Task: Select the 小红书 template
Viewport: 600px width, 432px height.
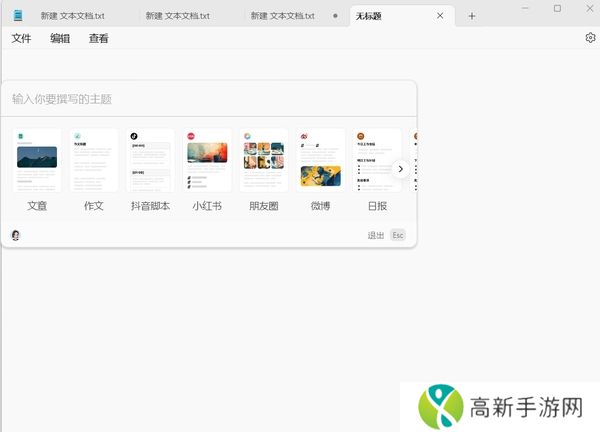Action: pos(208,161)
